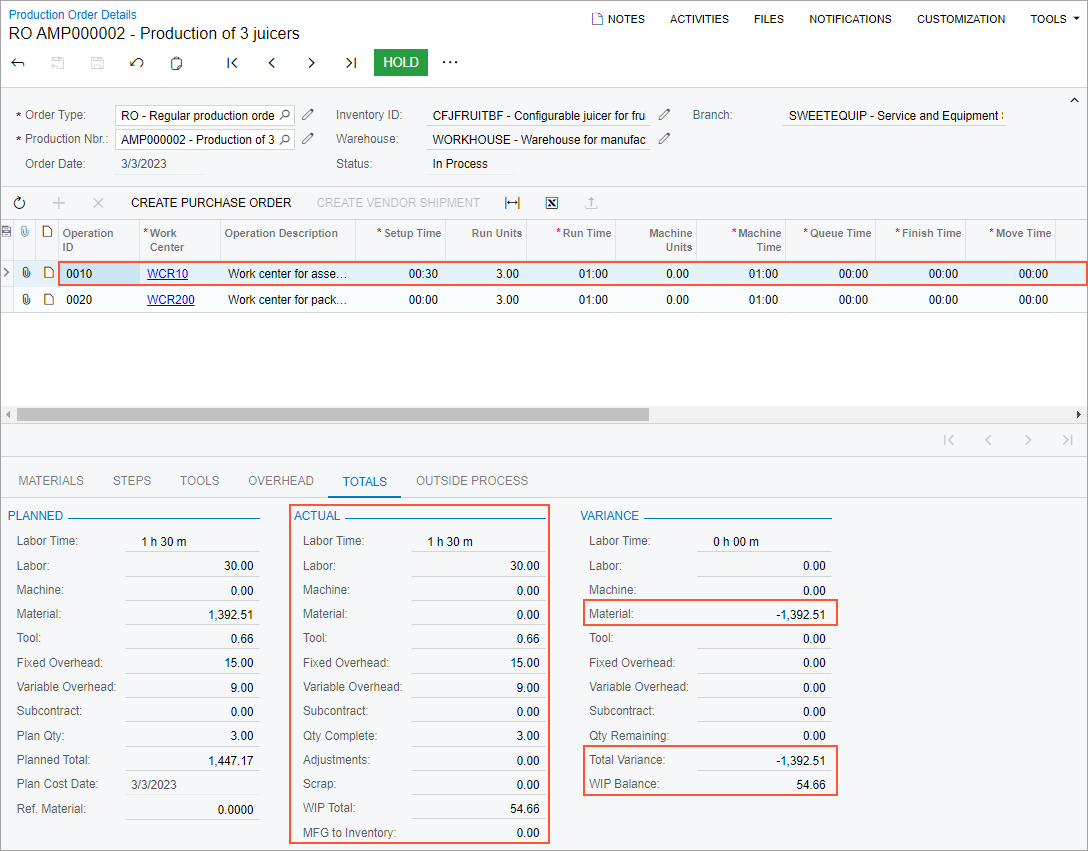Viewport: 1088px width, 851px height.
Task: Click fit-to-screen columns icon
Action: (x=512, y=203)
